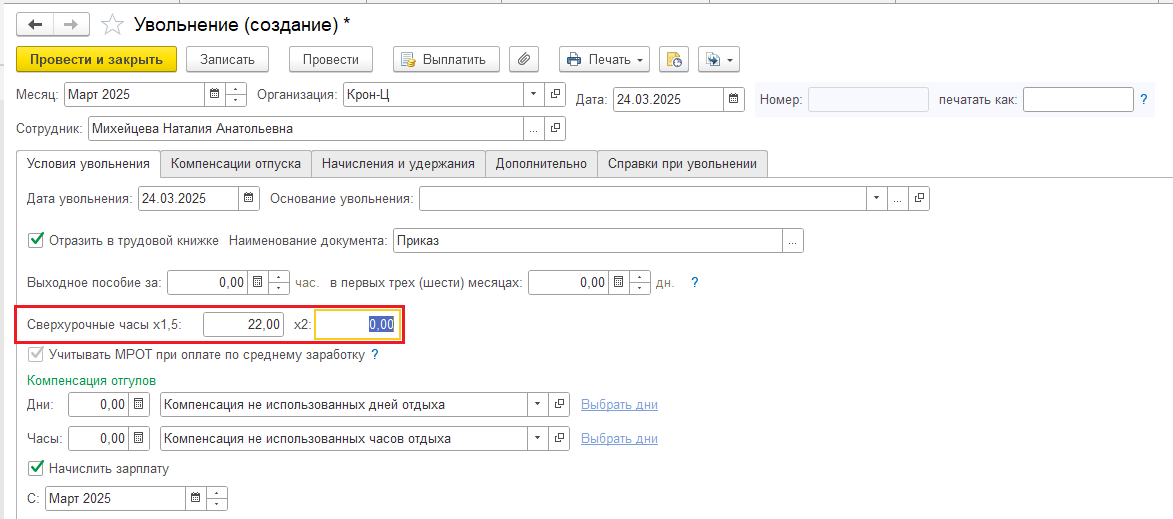Screen dimensions: 1173x519
Task: Click the Месяц stepper arrows
Action: pyautogui.click(x=236, y=95)
